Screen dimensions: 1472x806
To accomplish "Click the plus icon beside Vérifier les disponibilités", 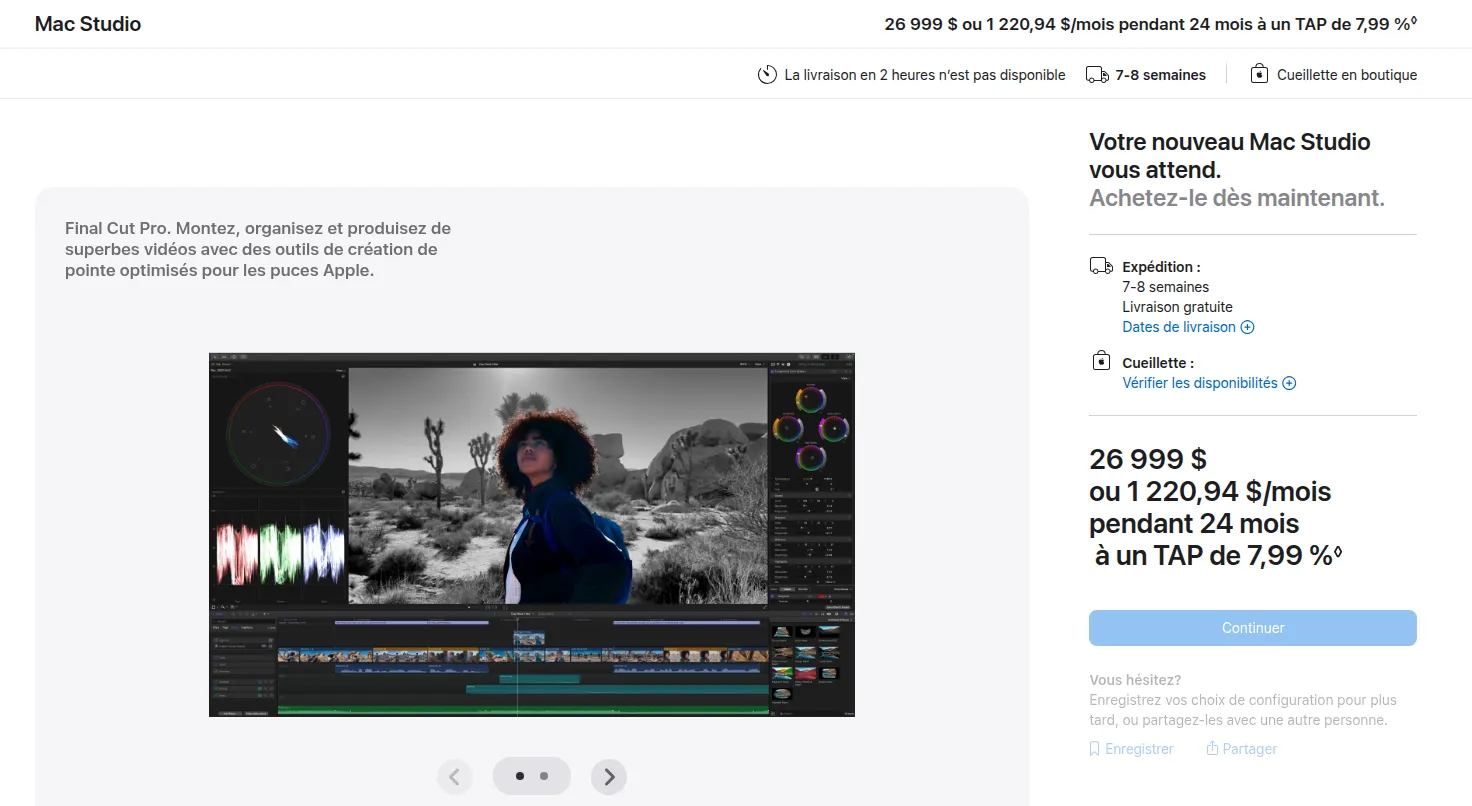I will tap(1289, 383).
